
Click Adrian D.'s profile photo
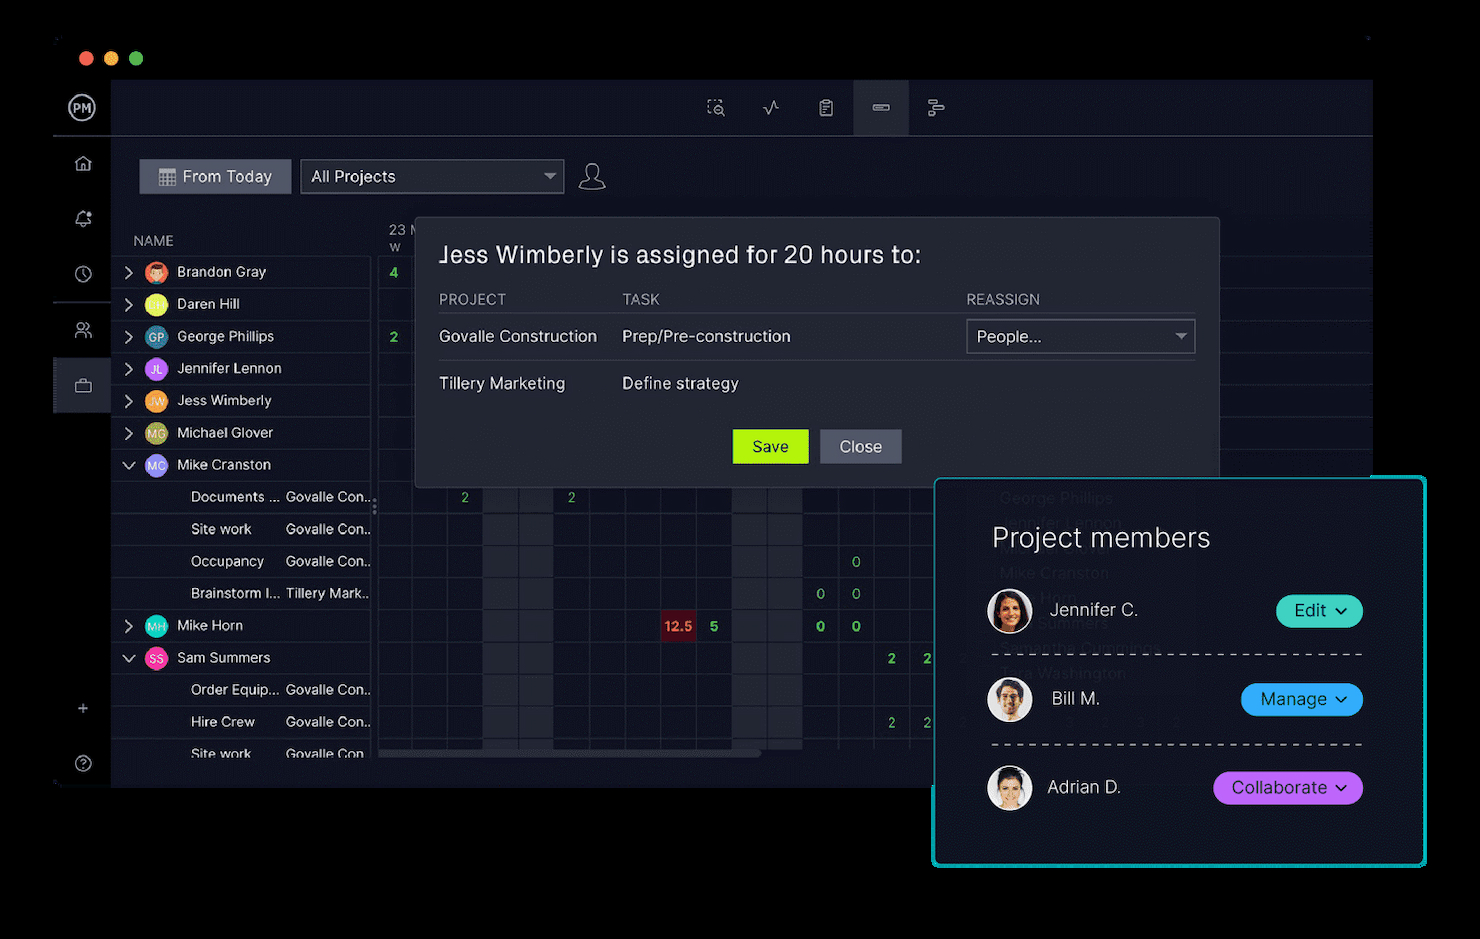pyautogui.click(x=1010, y=788)
